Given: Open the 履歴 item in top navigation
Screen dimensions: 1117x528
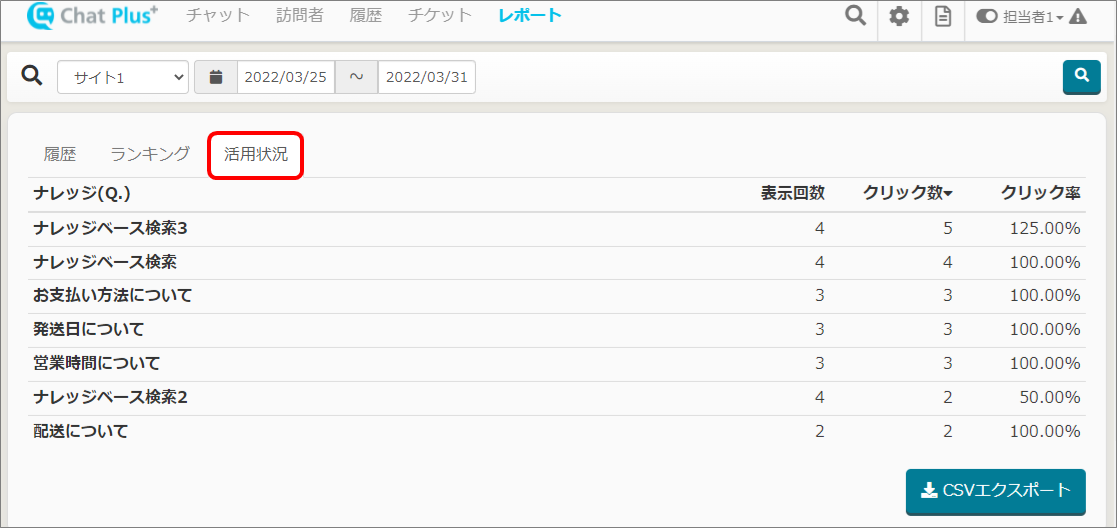Looking at the screenshot, I should coord(366,15).
